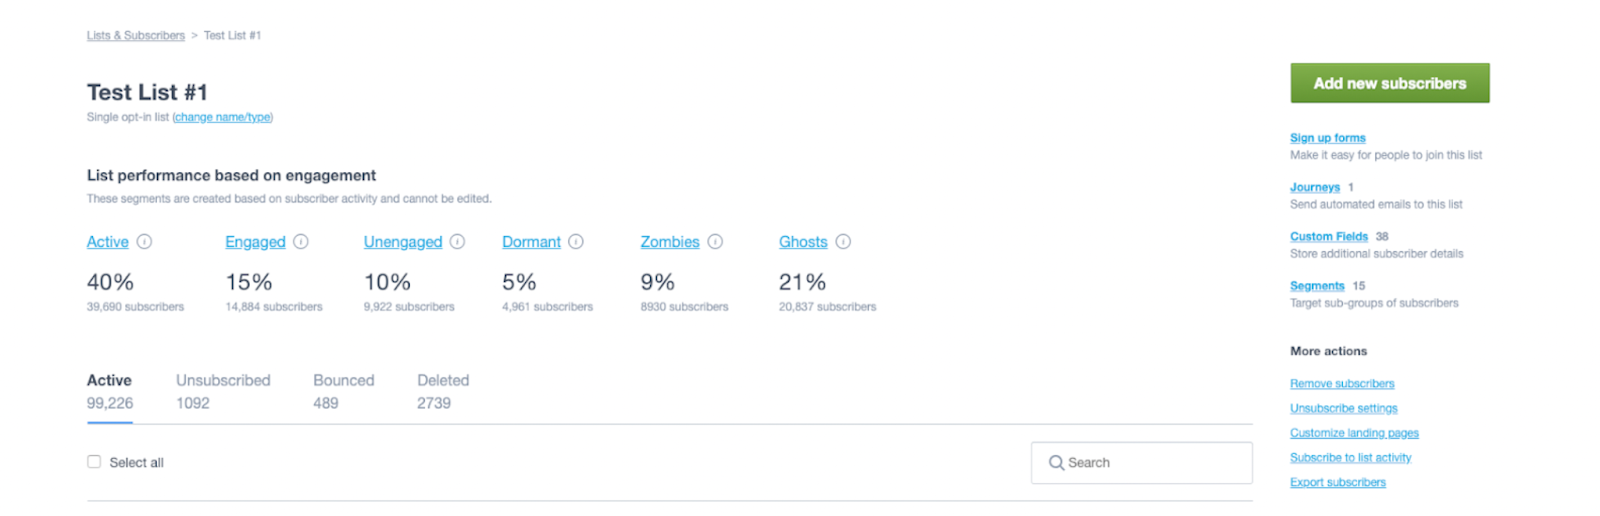Tick the Select all checkbox
Viewport: 1600px width, 516px height.
coord(94,462)
